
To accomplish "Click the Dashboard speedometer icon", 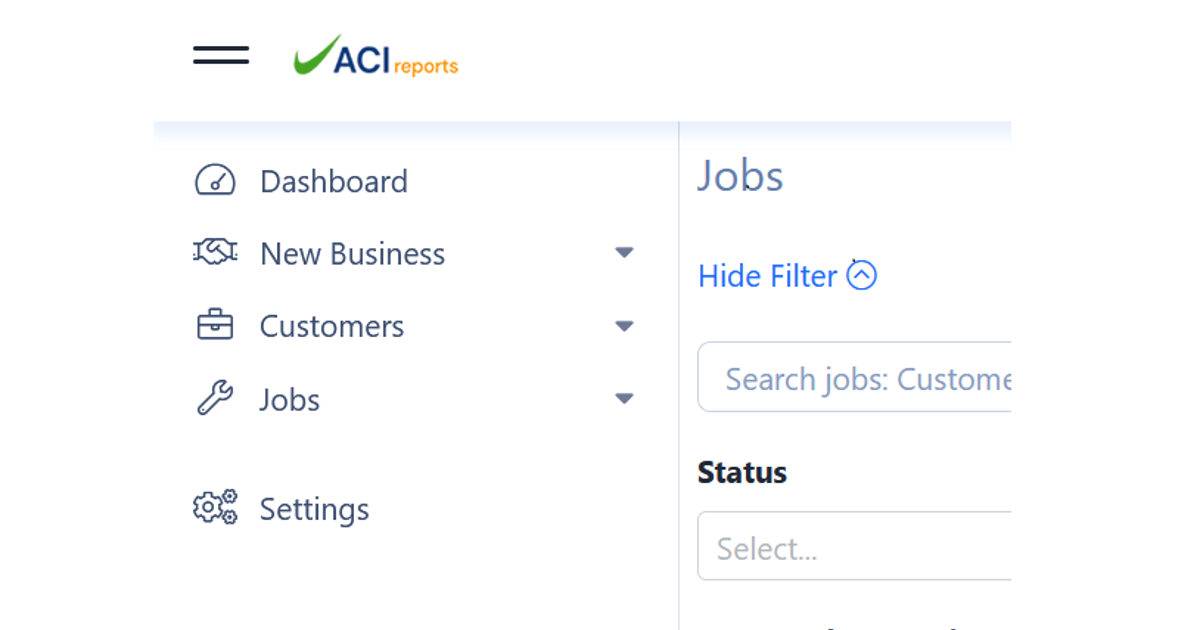I will 215,181.
